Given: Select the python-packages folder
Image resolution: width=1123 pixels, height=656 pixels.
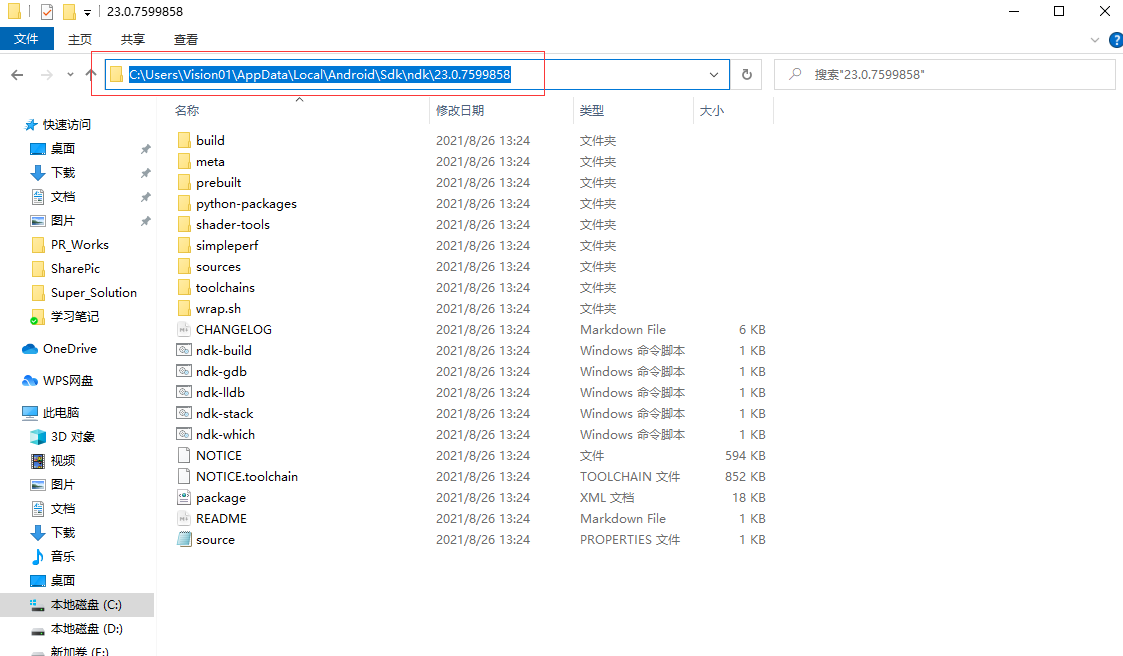Looking at the screenshot, I should click(x=246, y=203).
